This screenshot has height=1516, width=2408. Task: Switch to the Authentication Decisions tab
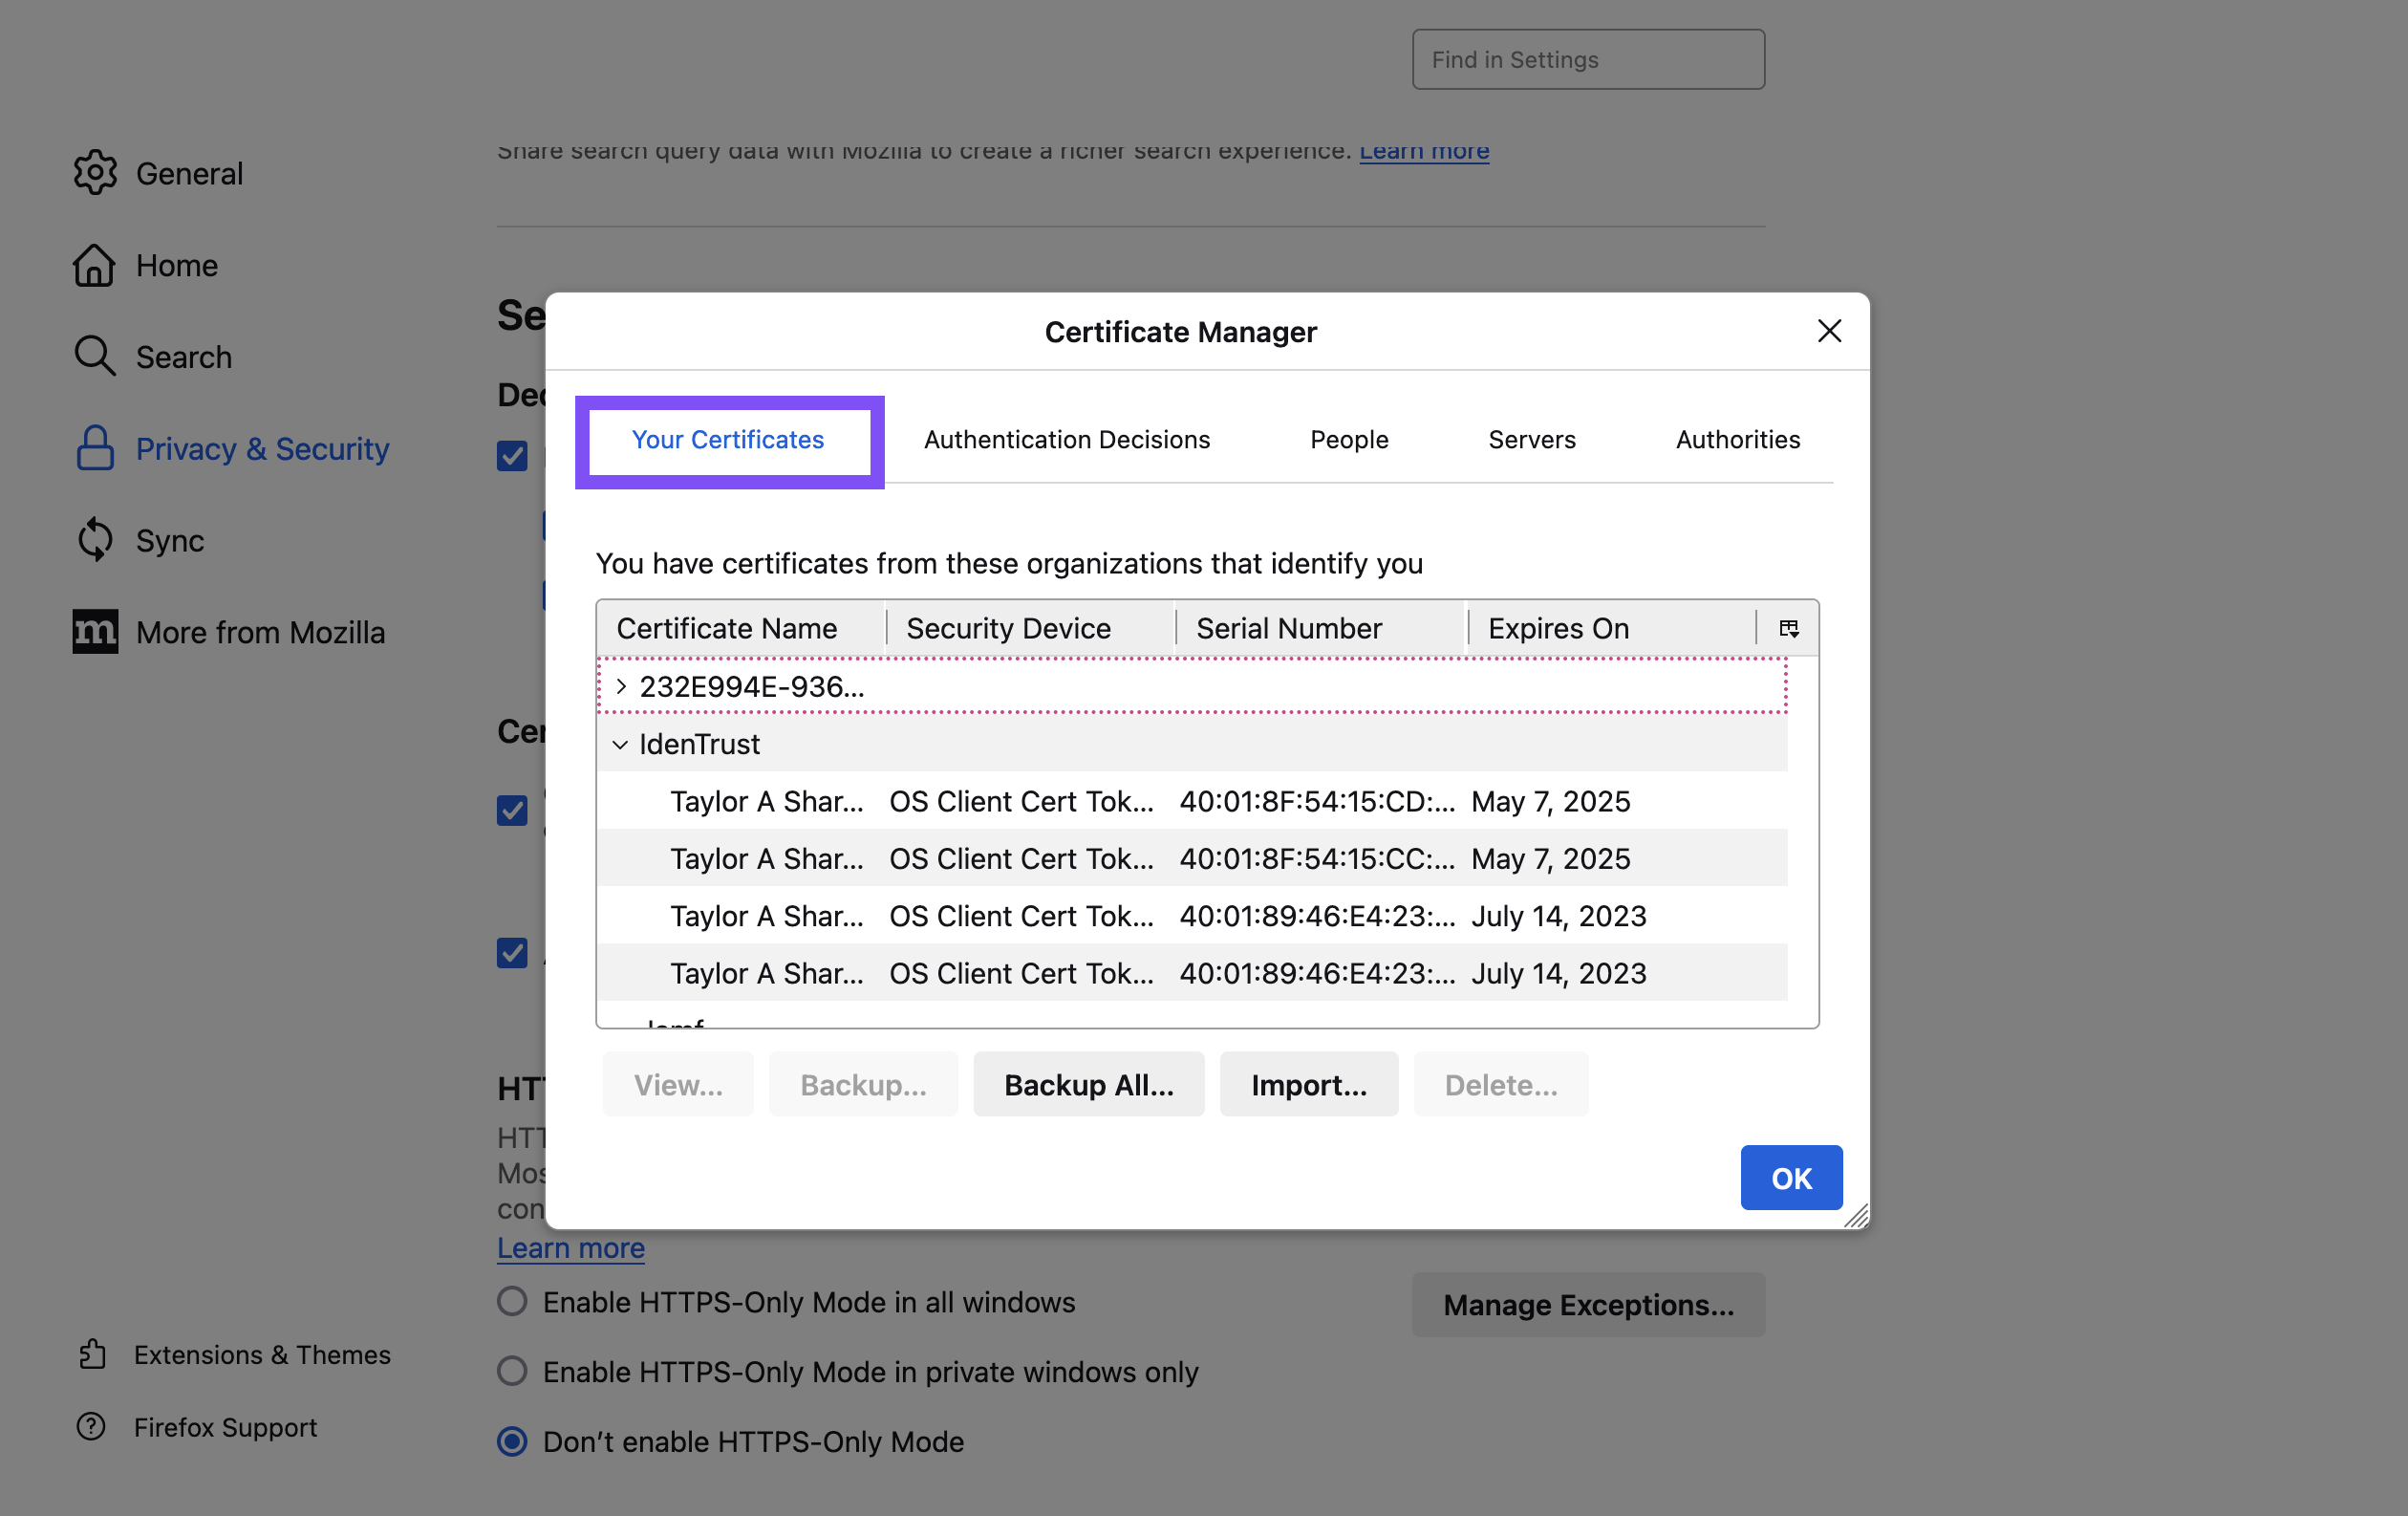[1066, 439]
